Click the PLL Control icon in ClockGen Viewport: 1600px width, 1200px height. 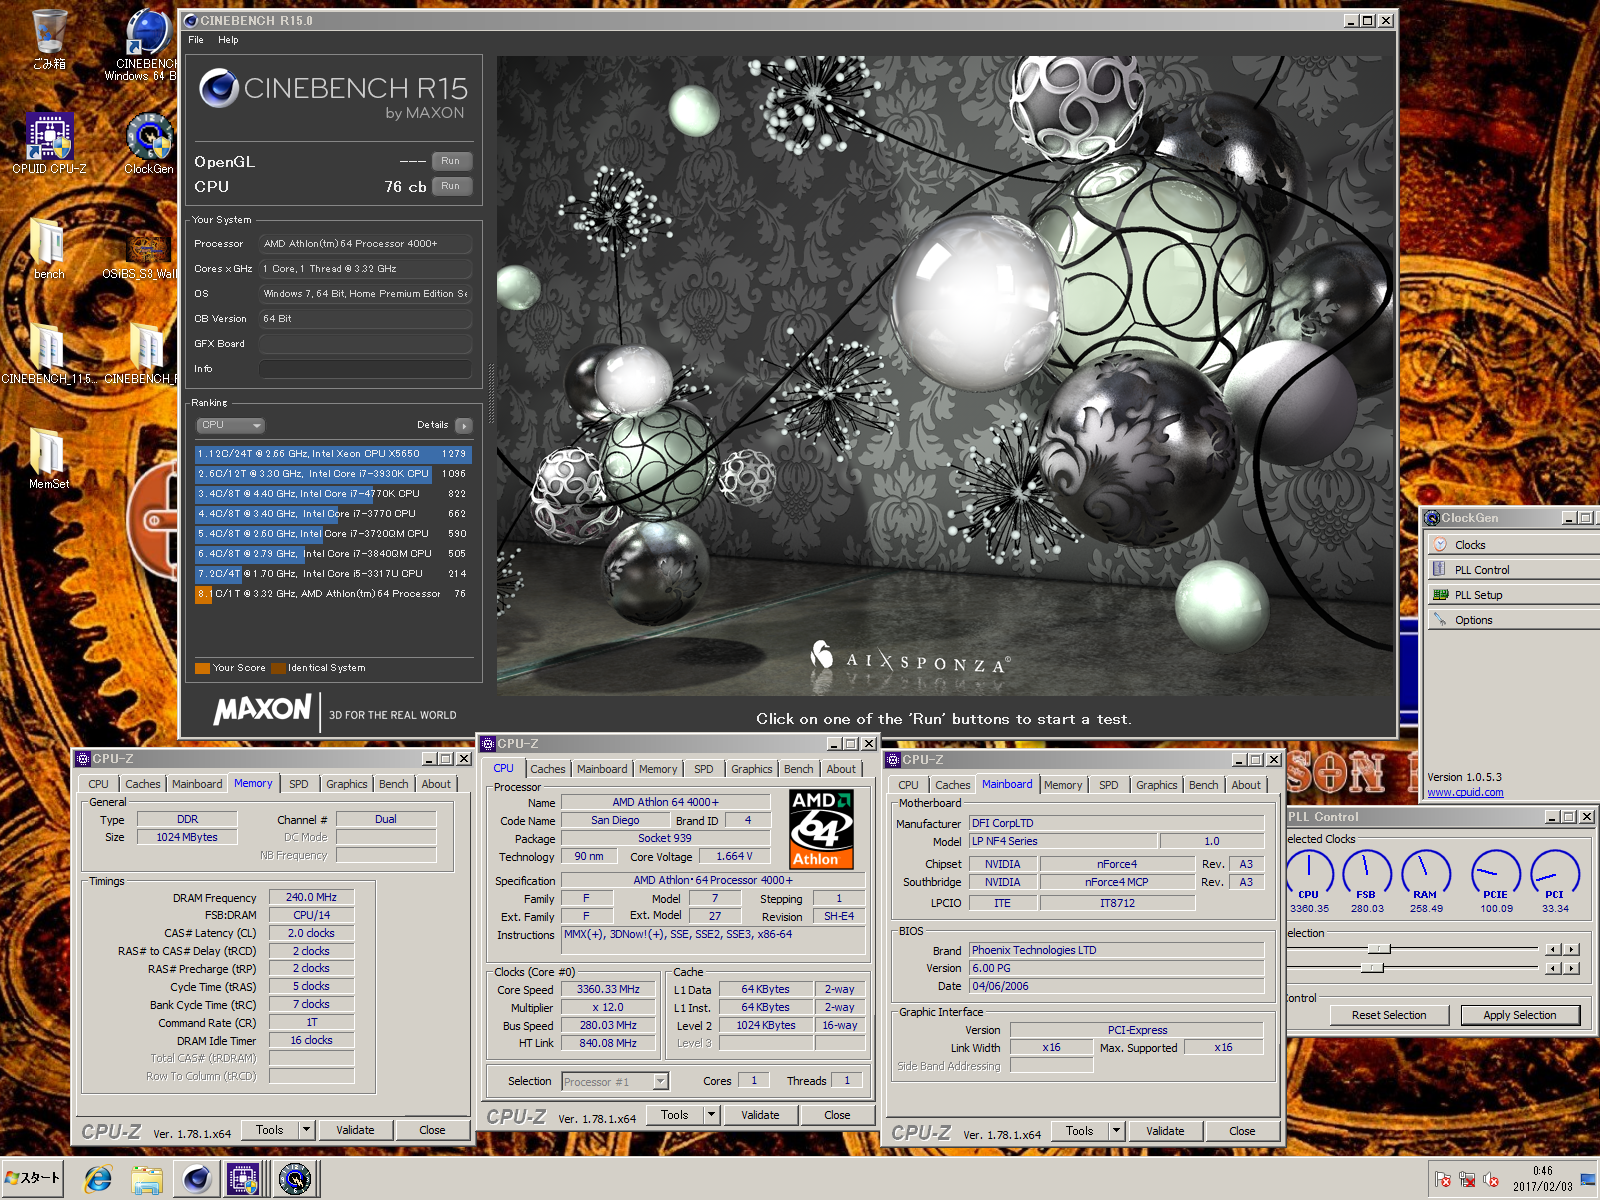1440,569
